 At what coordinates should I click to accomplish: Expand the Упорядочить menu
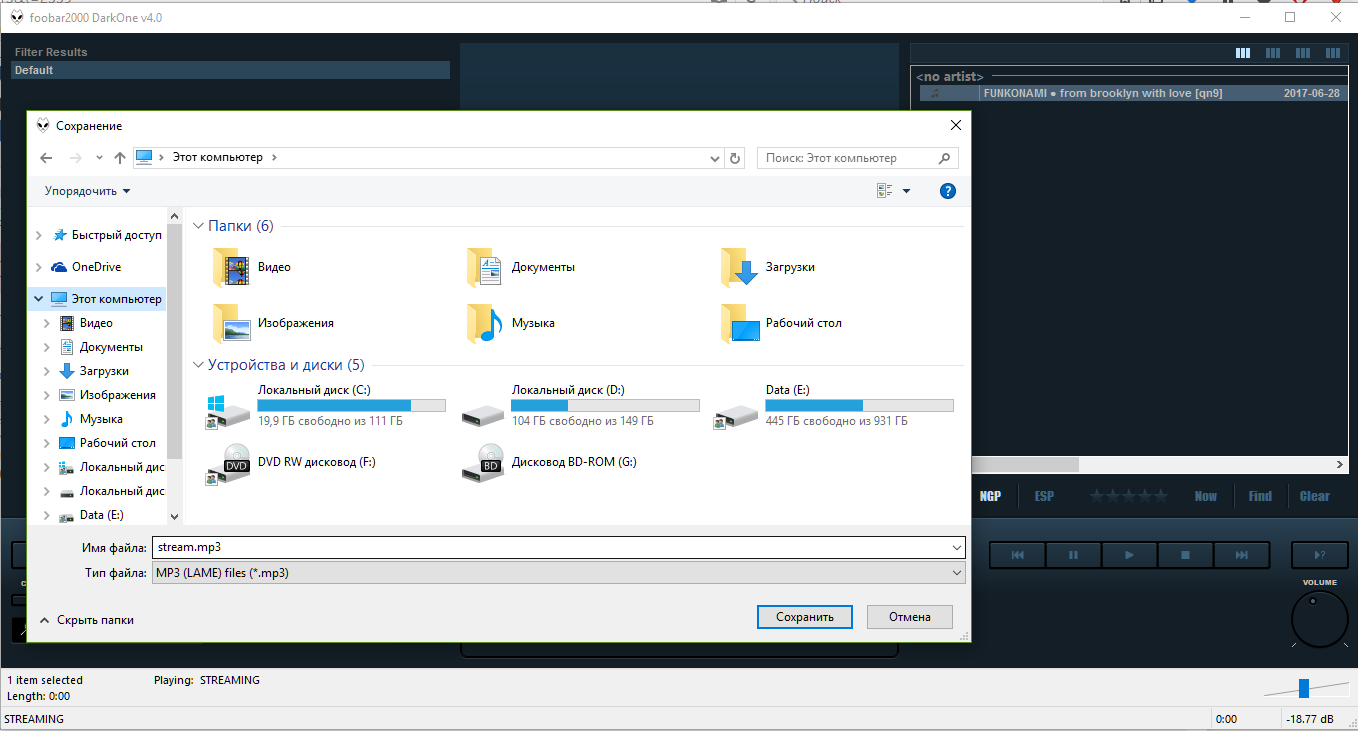87,191
